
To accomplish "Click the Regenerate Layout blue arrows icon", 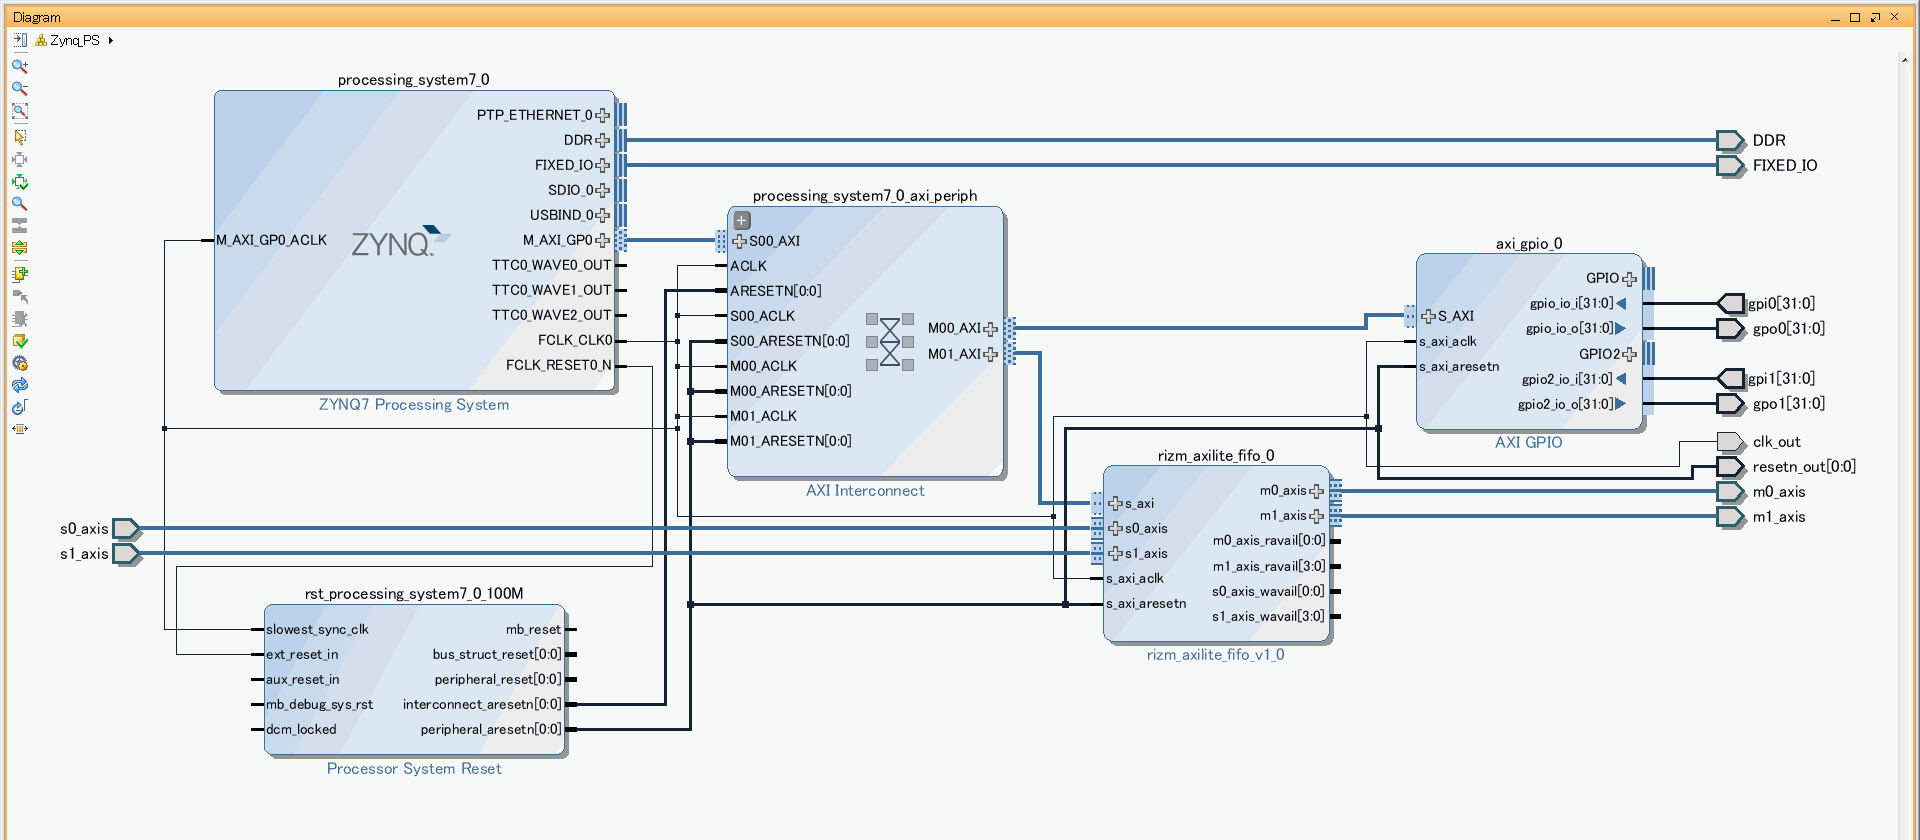I will [x=19, y=385].
